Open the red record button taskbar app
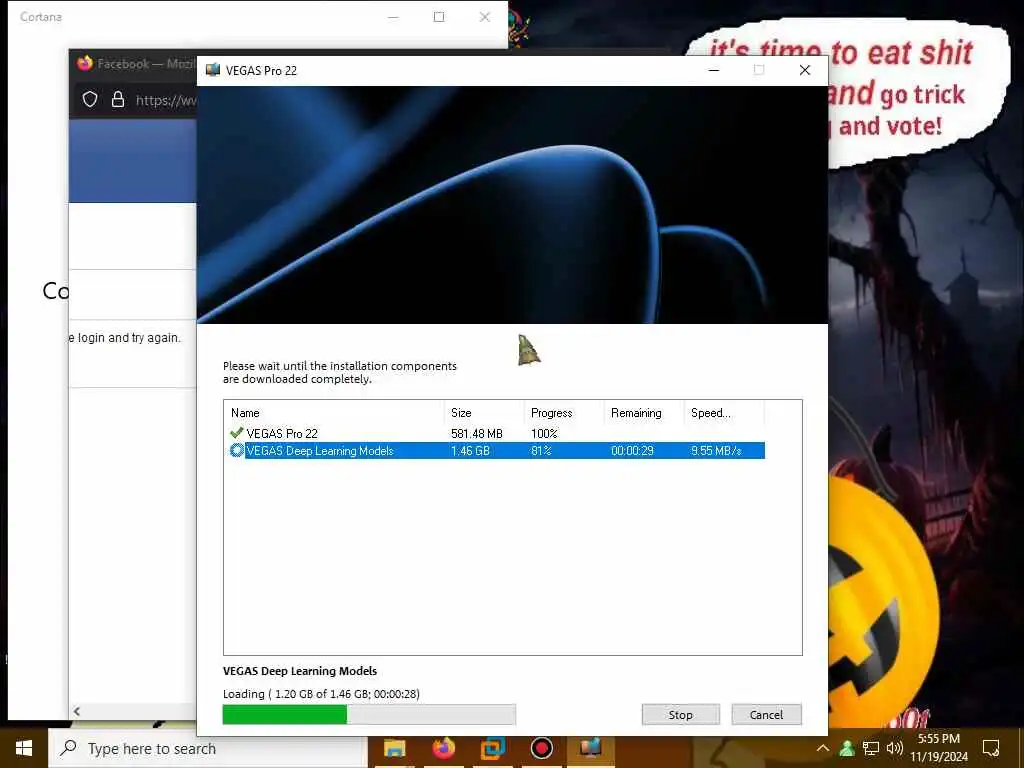The image size is (1024, 768). pos(541,748)
